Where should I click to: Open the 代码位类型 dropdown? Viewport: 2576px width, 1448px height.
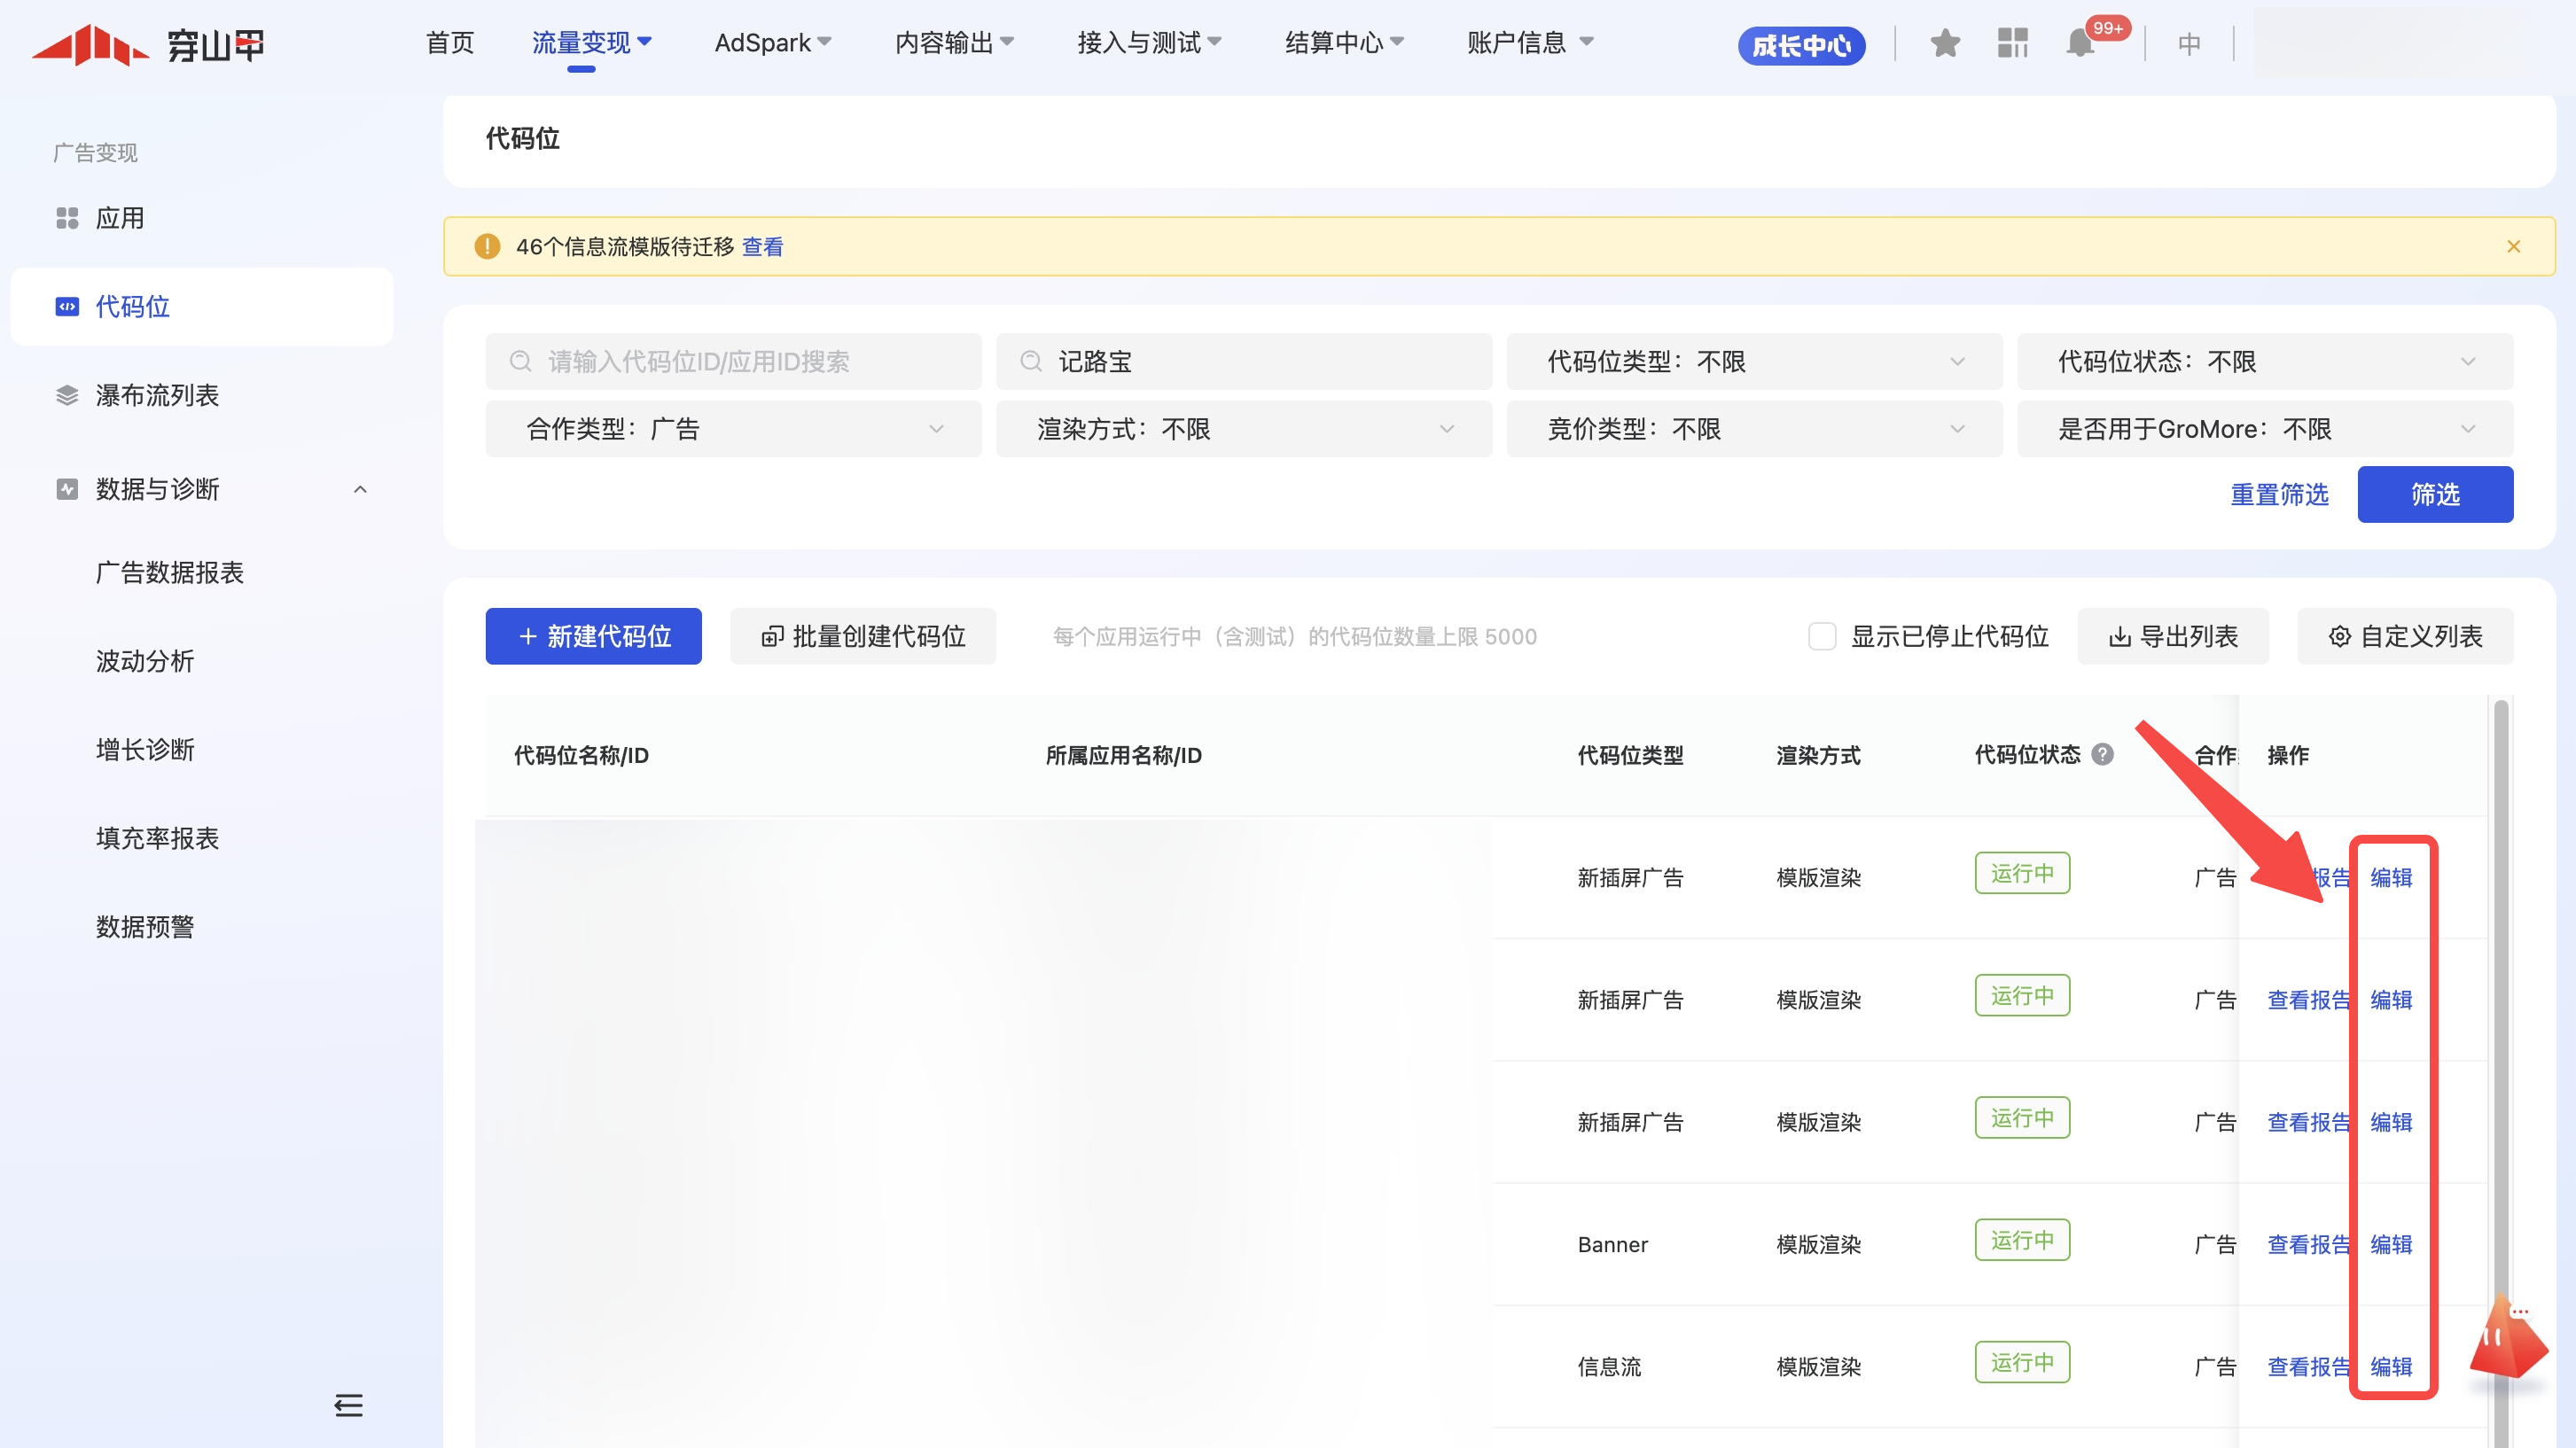click(1754, 362)
